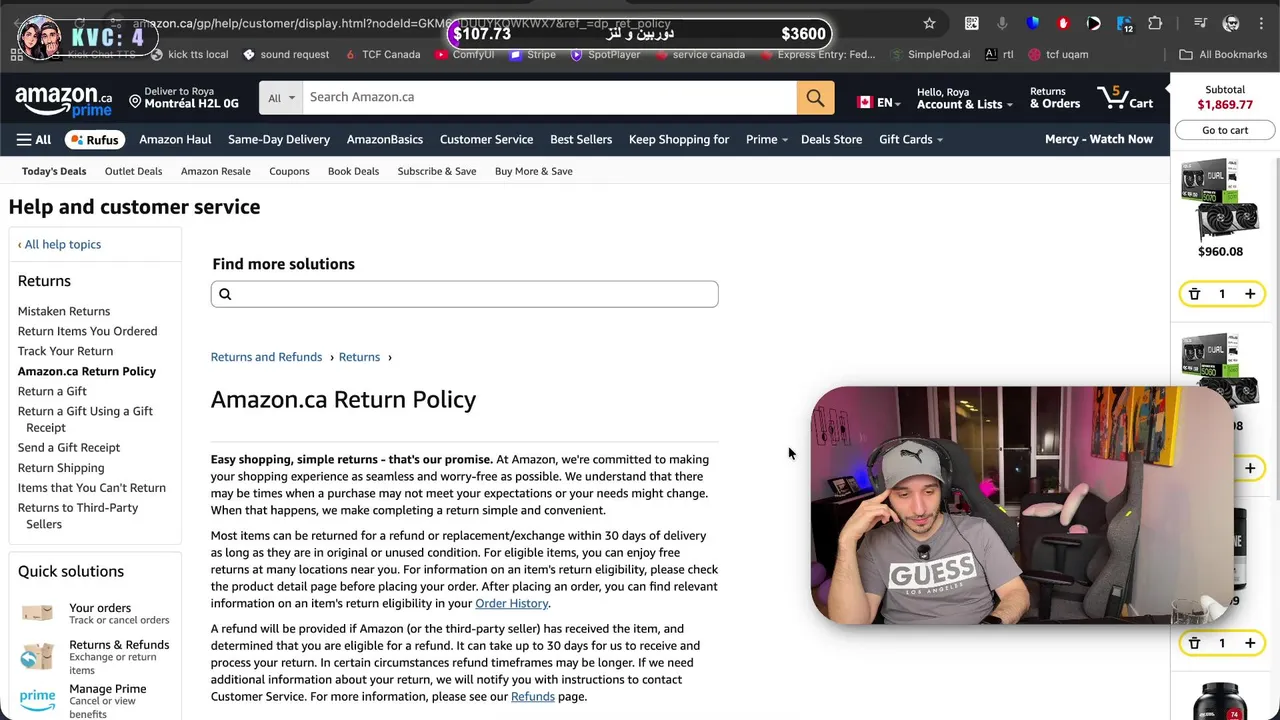Open the Coupons tab
This screenshot has width=1280, height=720.
click(x=289, y=171)
